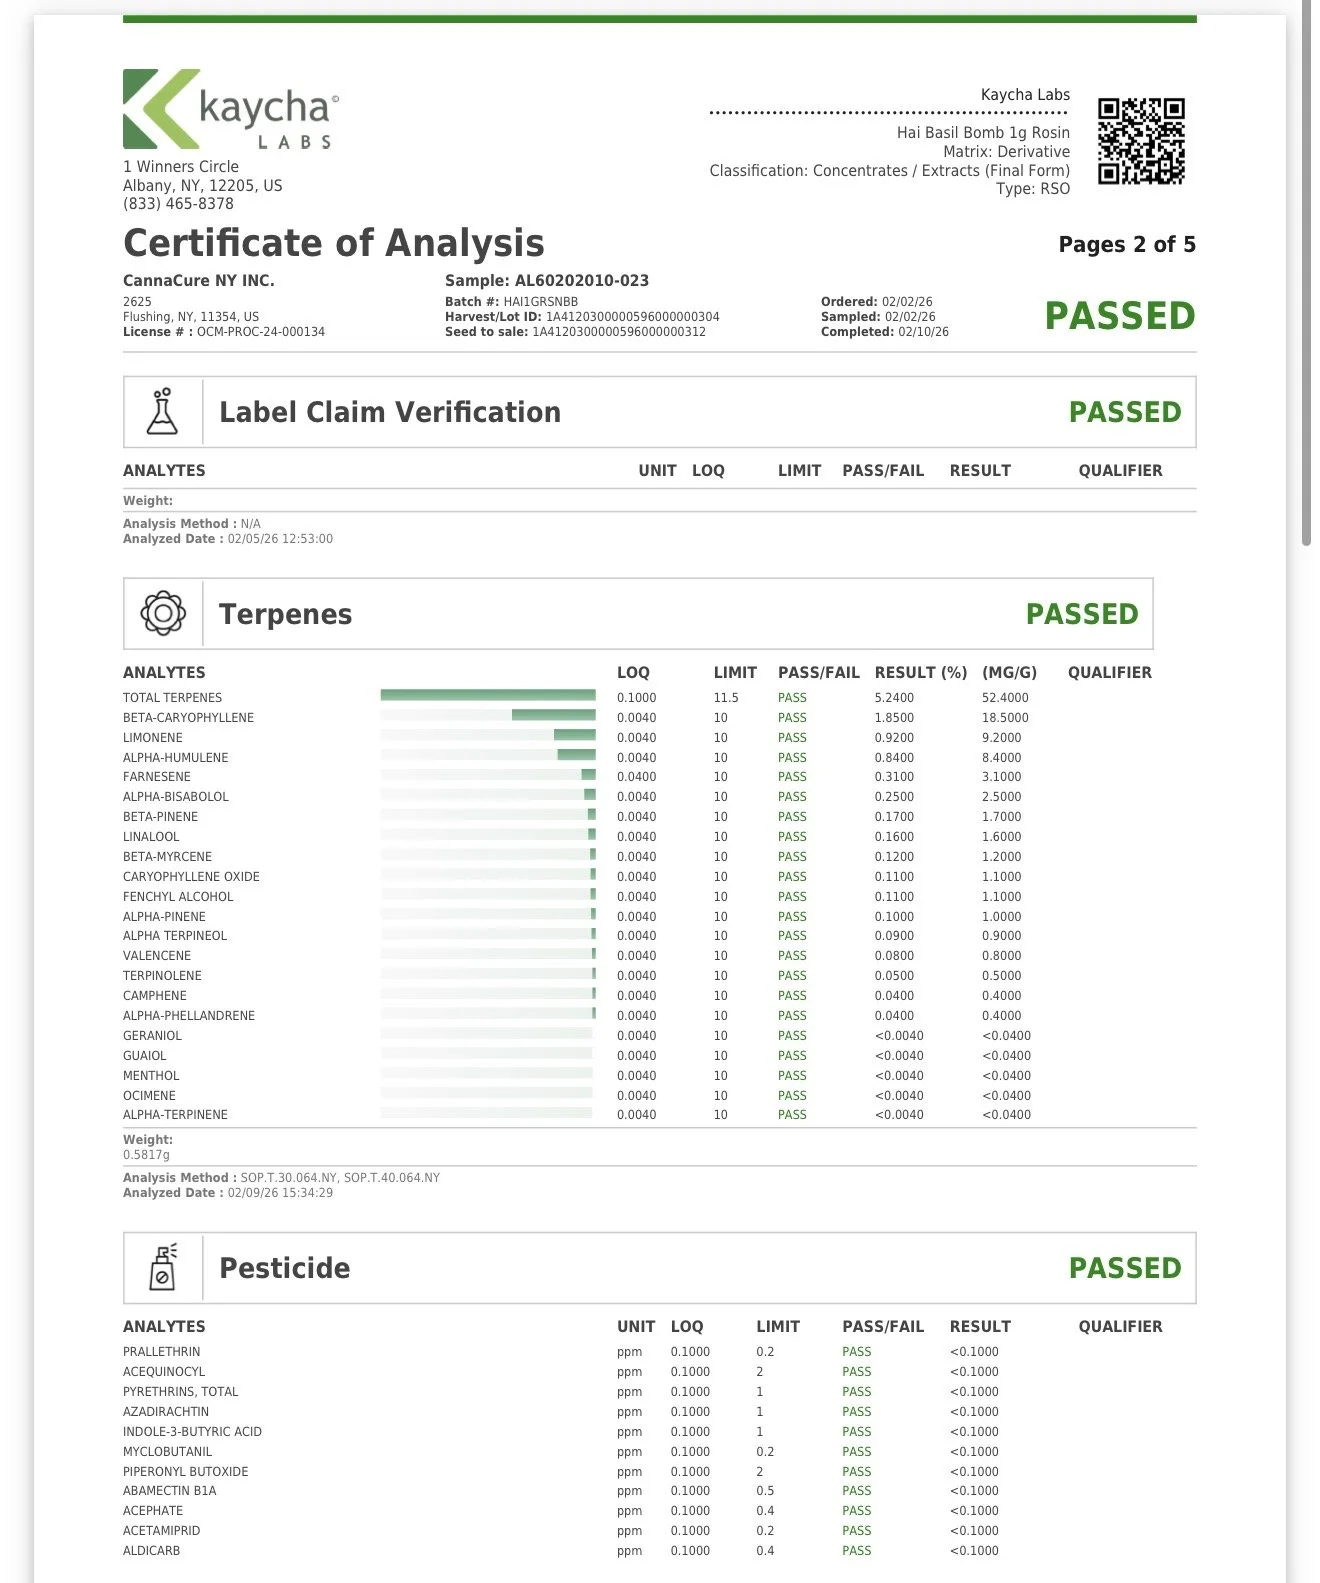This screenshot has width=1320, height=1583.
Task: Click the flask icon beside Label Claim Verification
Action: (162, 412)
